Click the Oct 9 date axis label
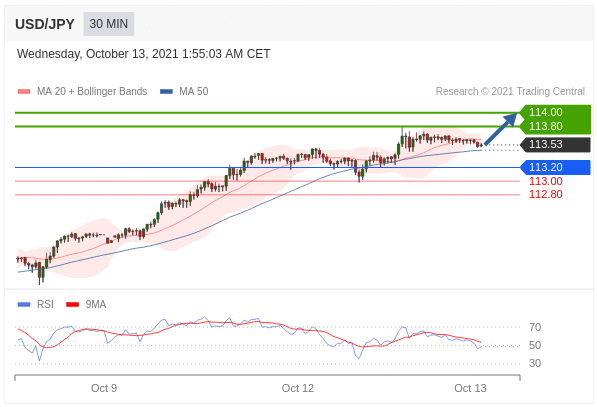597x407 pixels. pyautogui.click(x=104, y=388)
